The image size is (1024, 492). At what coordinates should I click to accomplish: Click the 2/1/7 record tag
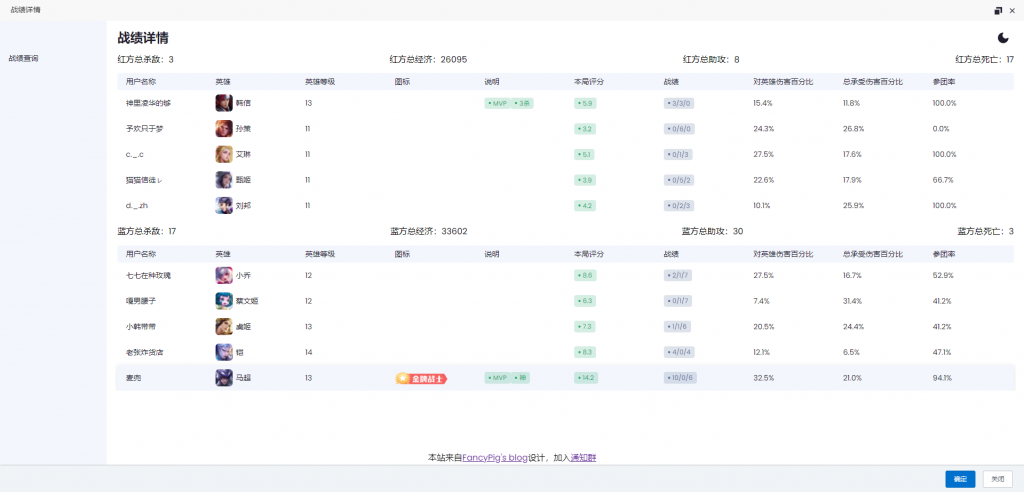[x=679, y=276]
